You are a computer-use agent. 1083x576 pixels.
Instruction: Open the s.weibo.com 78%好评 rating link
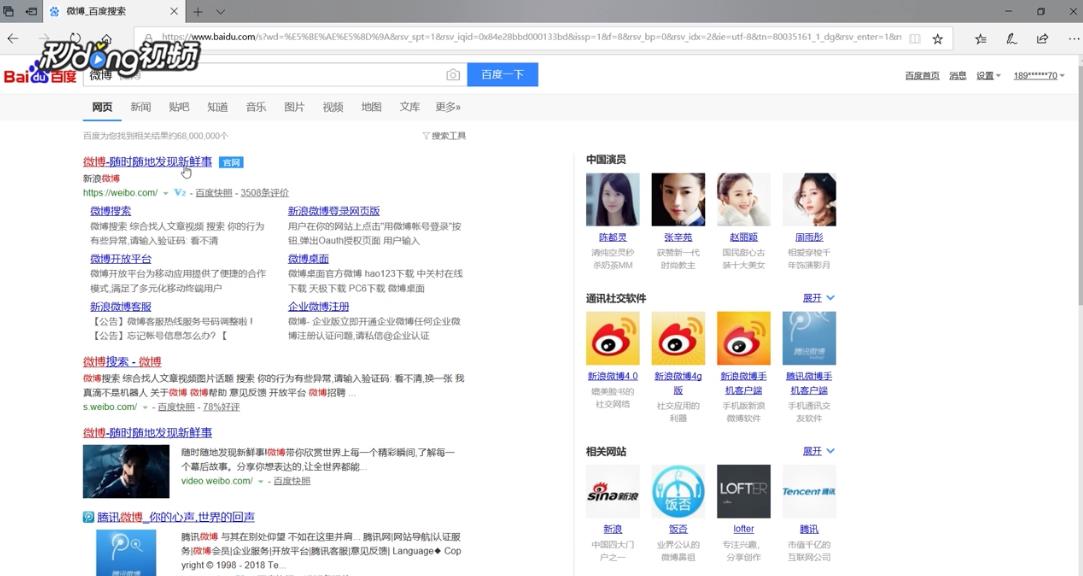pyautogui.click(x=221, y=407)
